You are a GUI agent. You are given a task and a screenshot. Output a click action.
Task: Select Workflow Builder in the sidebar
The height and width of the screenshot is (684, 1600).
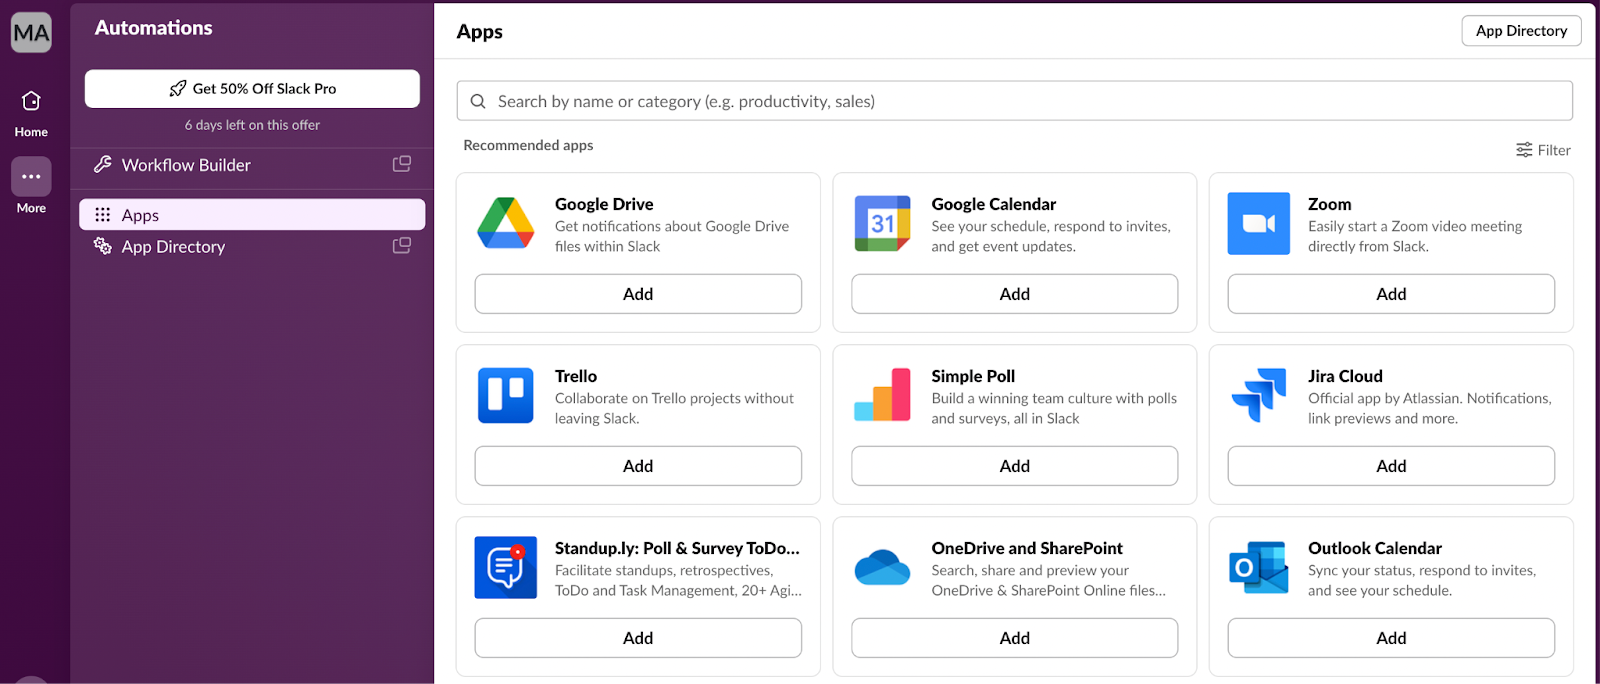[x=252, y=165]
